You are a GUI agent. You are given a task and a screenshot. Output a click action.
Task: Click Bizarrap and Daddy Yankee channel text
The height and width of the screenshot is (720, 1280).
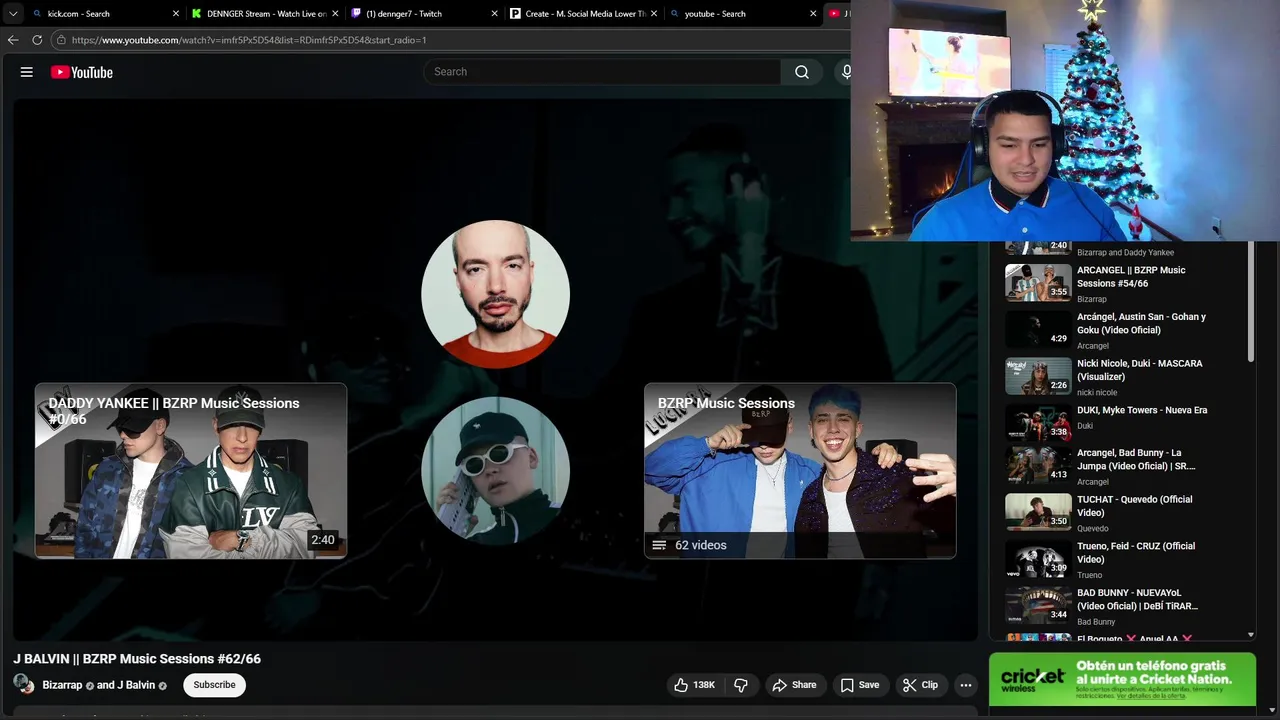point(1125,253)
